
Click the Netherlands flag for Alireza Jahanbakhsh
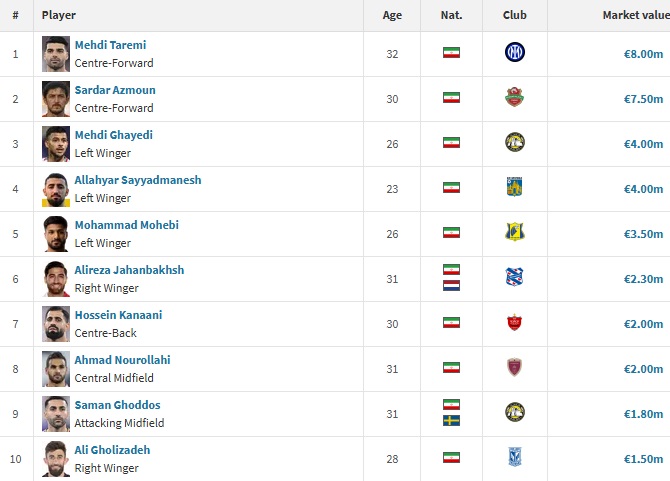[x=451, y=285]
